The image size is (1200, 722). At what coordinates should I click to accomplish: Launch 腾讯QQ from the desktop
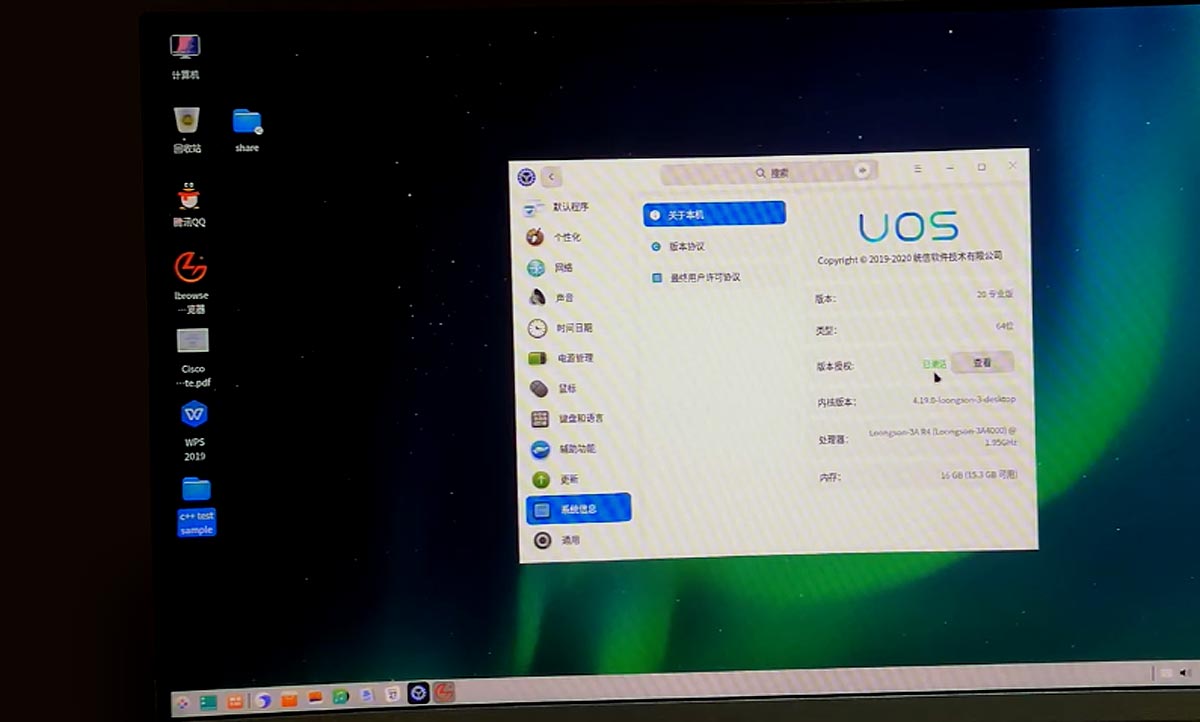[x=189, y=204]
